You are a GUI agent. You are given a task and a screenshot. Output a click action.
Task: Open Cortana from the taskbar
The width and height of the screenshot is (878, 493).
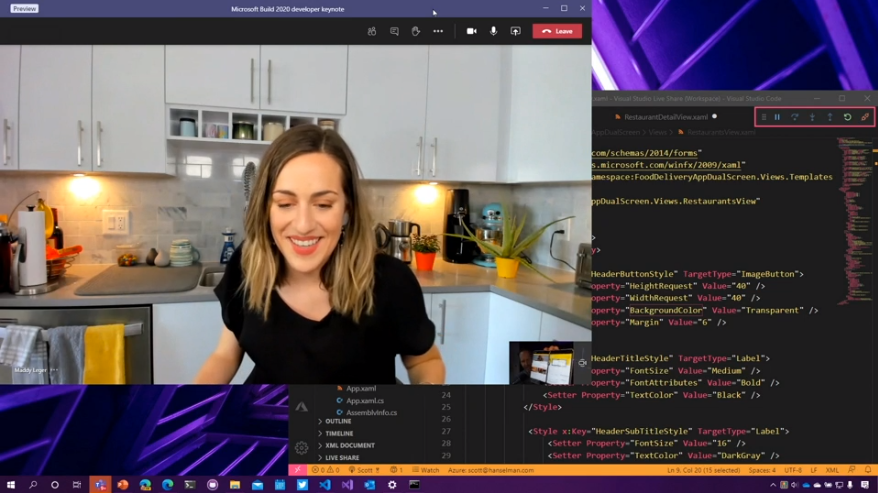55,485
